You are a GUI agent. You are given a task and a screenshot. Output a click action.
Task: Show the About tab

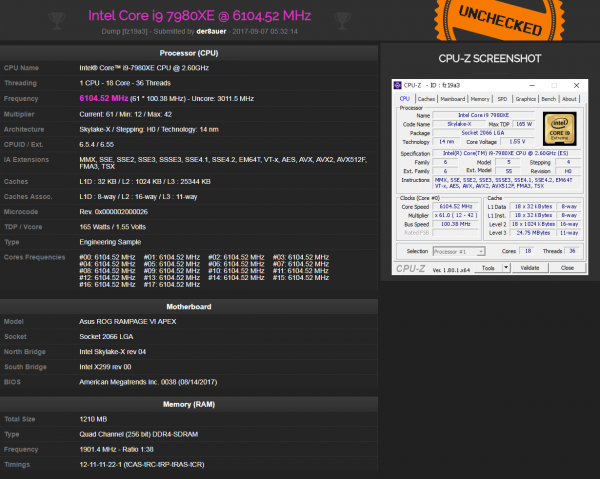568,99
